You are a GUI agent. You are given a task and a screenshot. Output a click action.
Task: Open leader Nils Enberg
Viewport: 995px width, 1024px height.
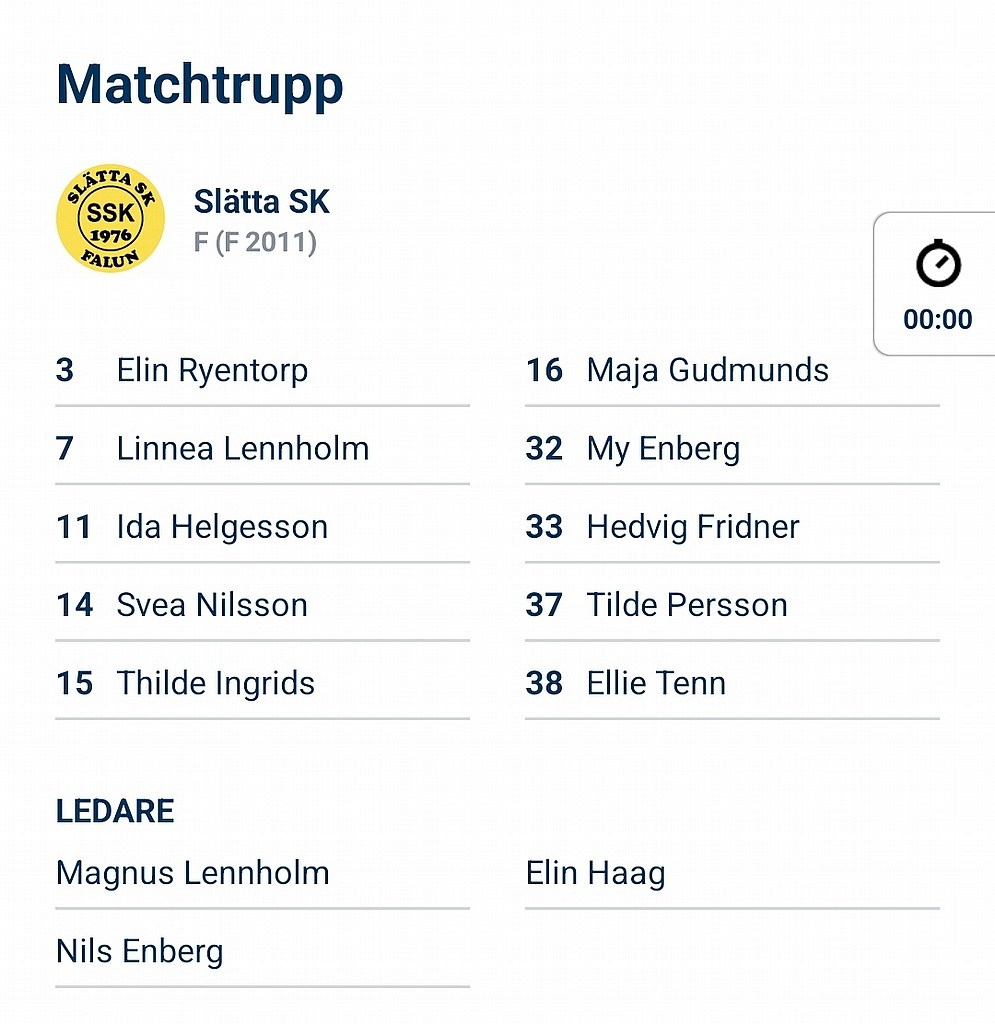pos(262,952)
